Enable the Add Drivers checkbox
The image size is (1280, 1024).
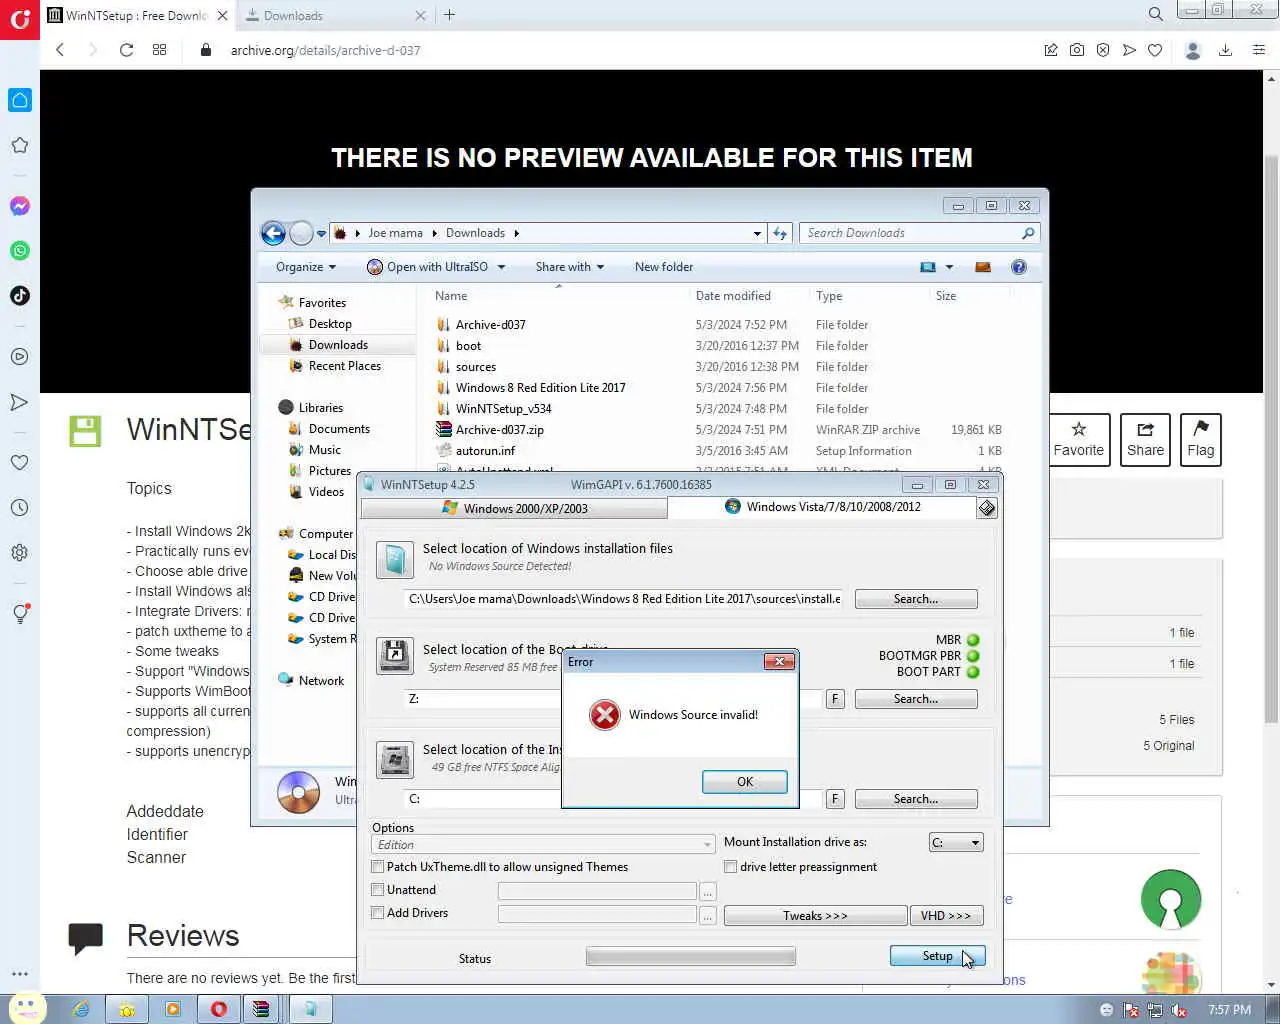(x=377, y=913)
